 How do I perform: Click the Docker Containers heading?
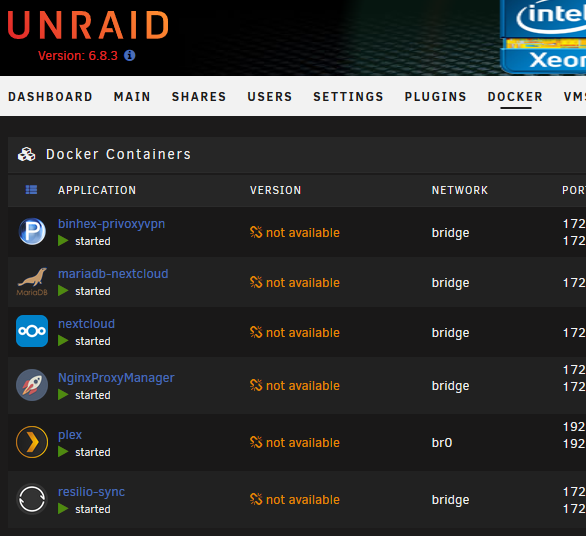pyautogui.click(x=118, y=154)
